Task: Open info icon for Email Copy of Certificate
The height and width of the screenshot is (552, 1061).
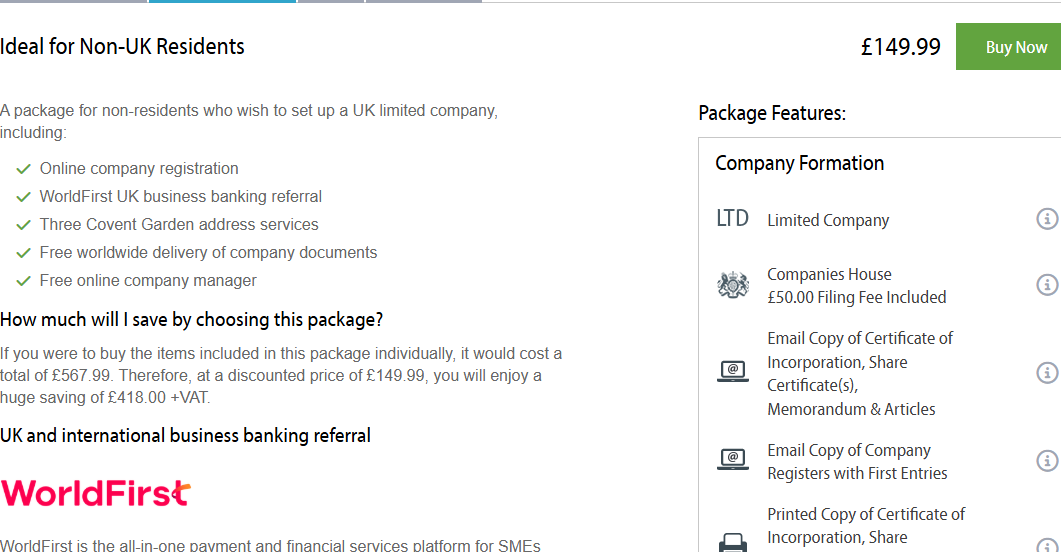Action: (1047, 373)
